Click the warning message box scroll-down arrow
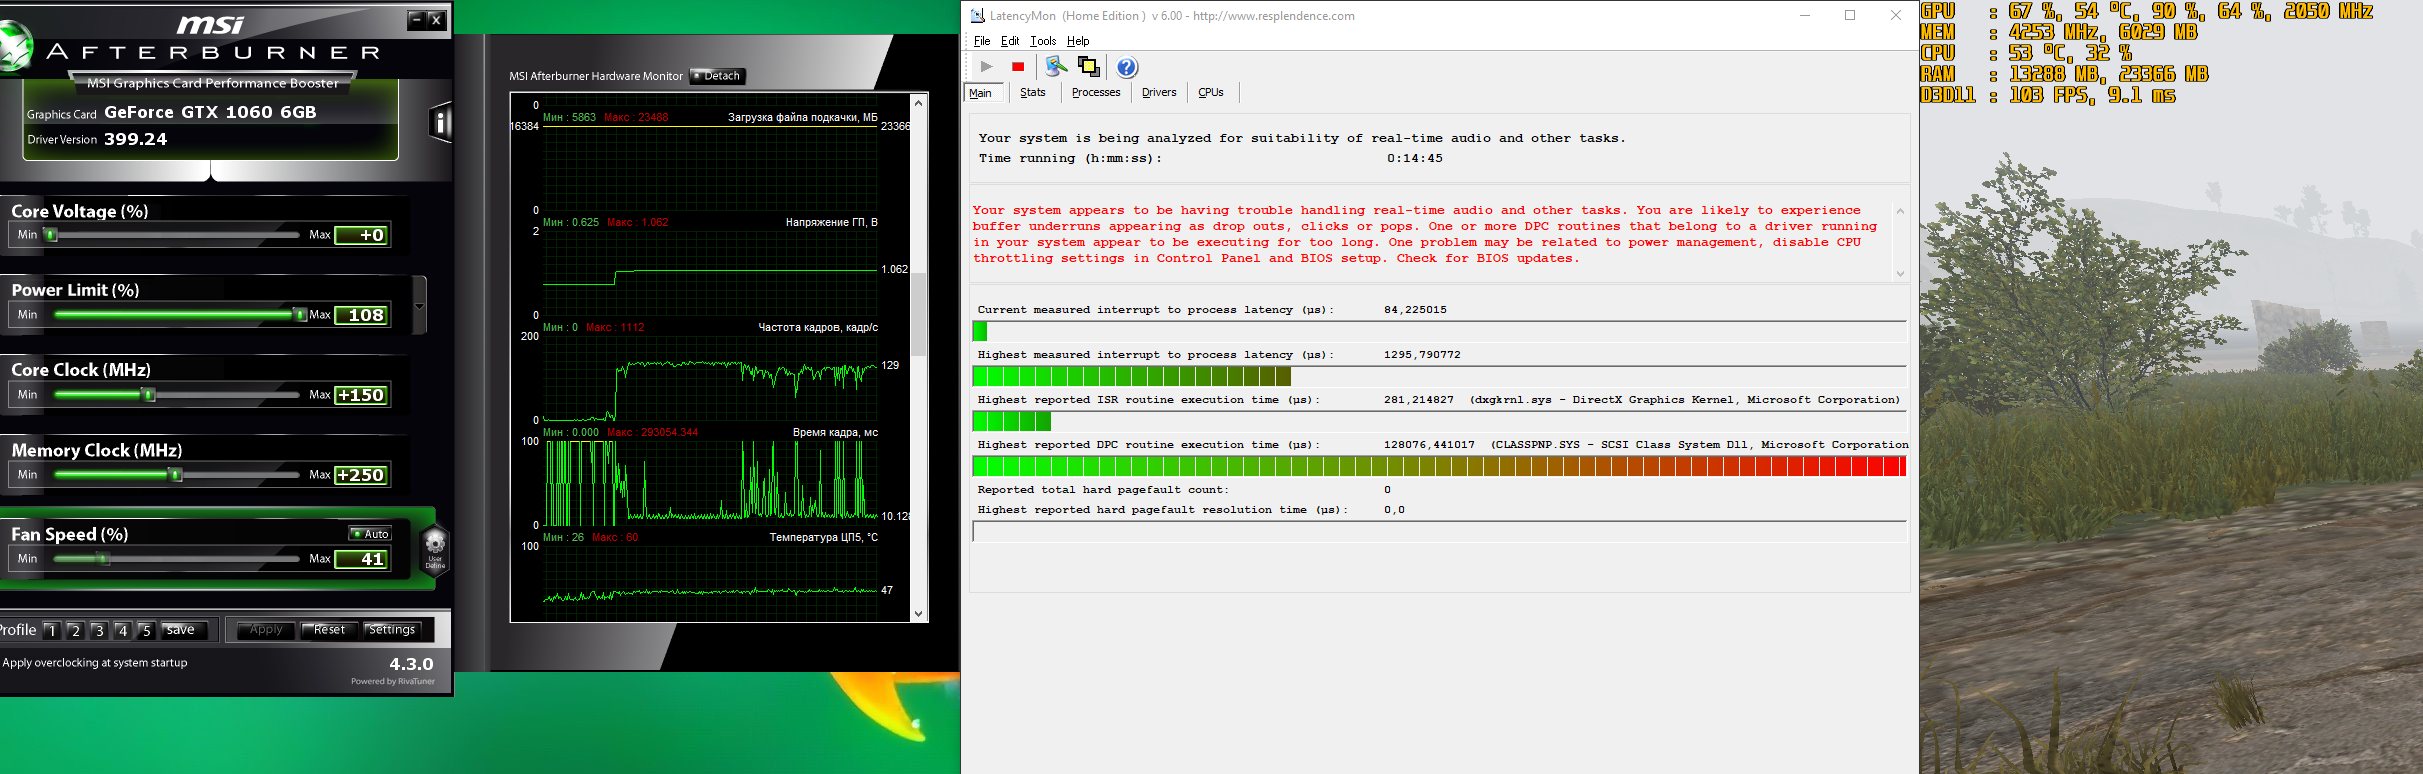 tap(1900, 273)
